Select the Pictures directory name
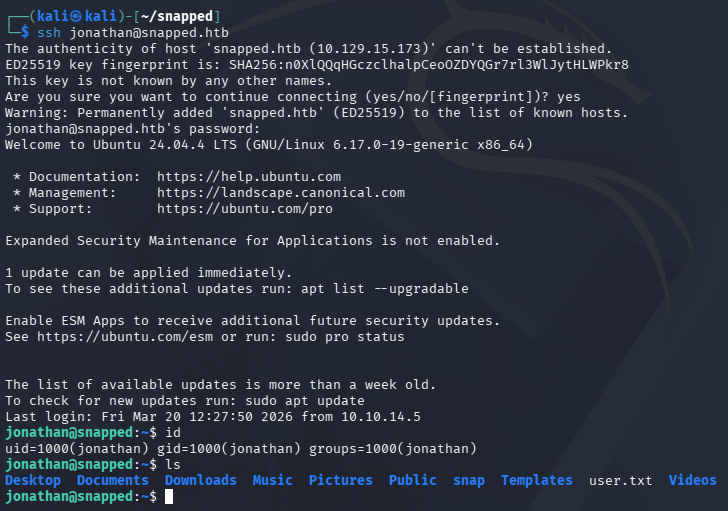This screenshot has width=728, height=511. point(341,481)
